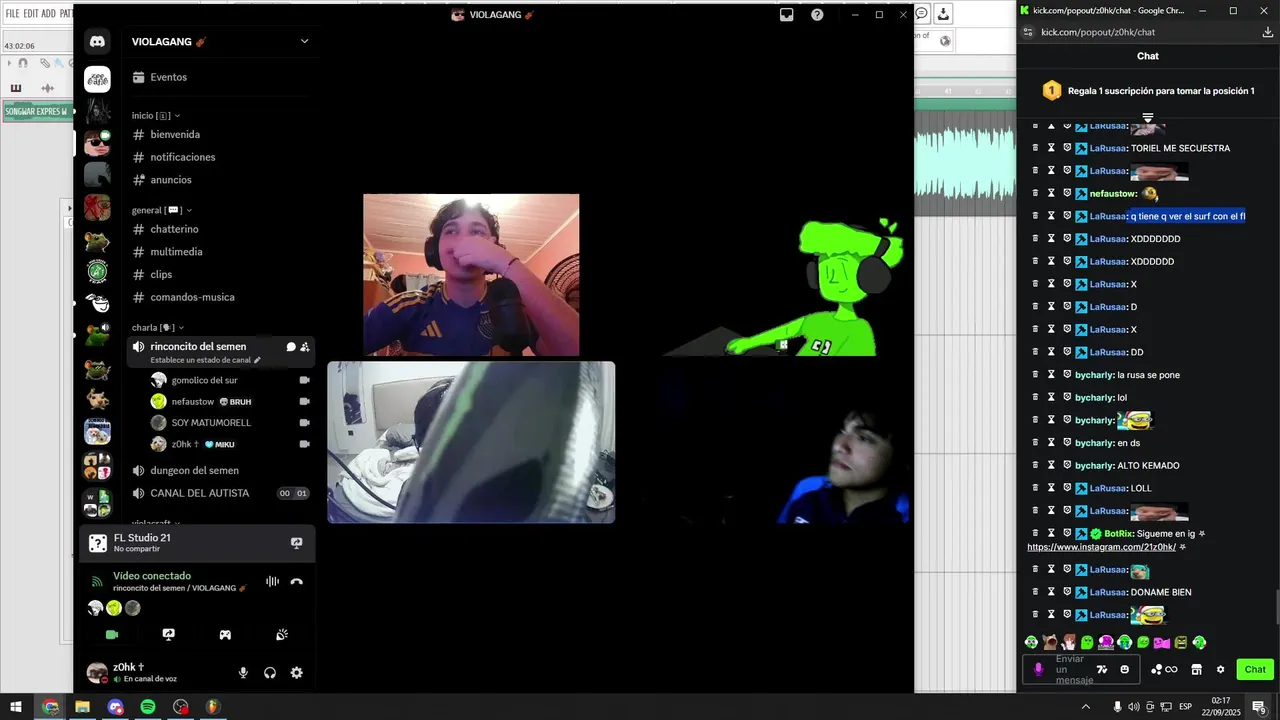Open FL Studio FILE menu
1280x720 pixels.
click(13, 14)
